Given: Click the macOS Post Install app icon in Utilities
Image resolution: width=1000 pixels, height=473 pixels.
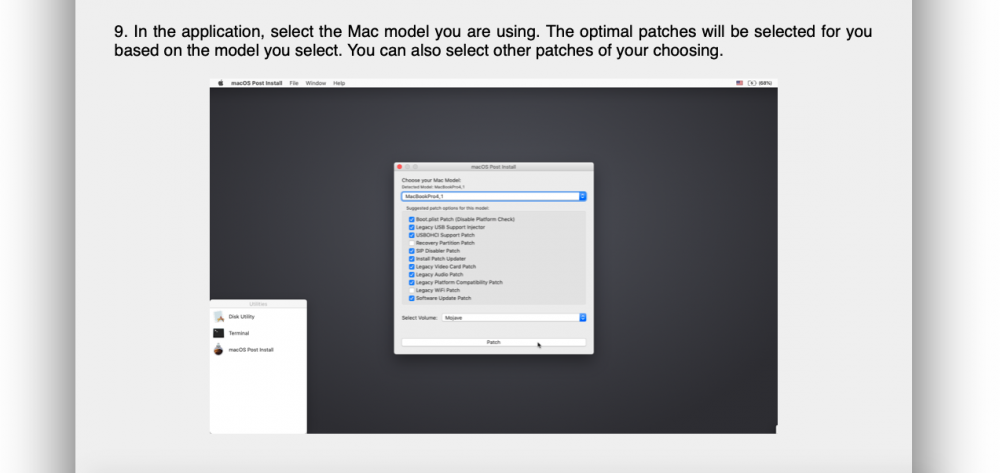Looking at the screenshot, I should coord(219,350).
